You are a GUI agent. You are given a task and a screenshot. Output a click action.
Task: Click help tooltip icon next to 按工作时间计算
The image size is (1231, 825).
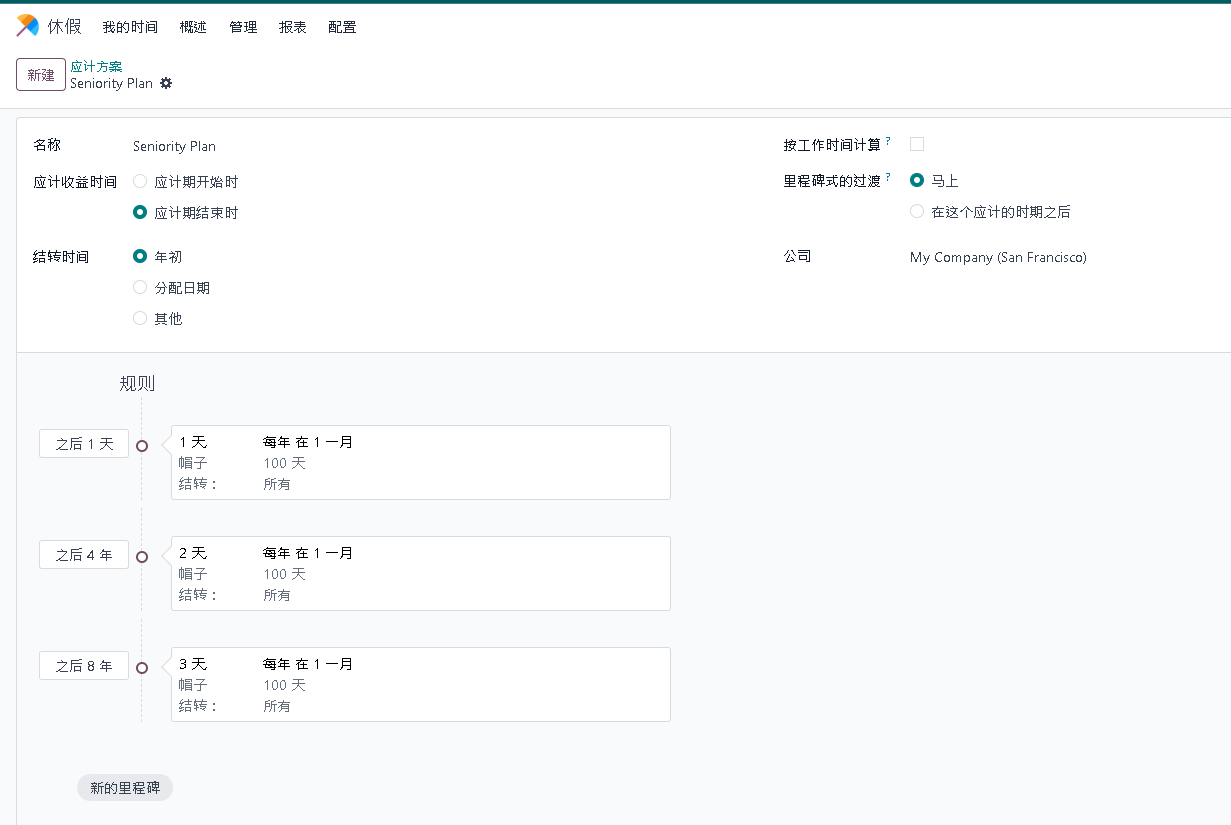tap(888, 141)
